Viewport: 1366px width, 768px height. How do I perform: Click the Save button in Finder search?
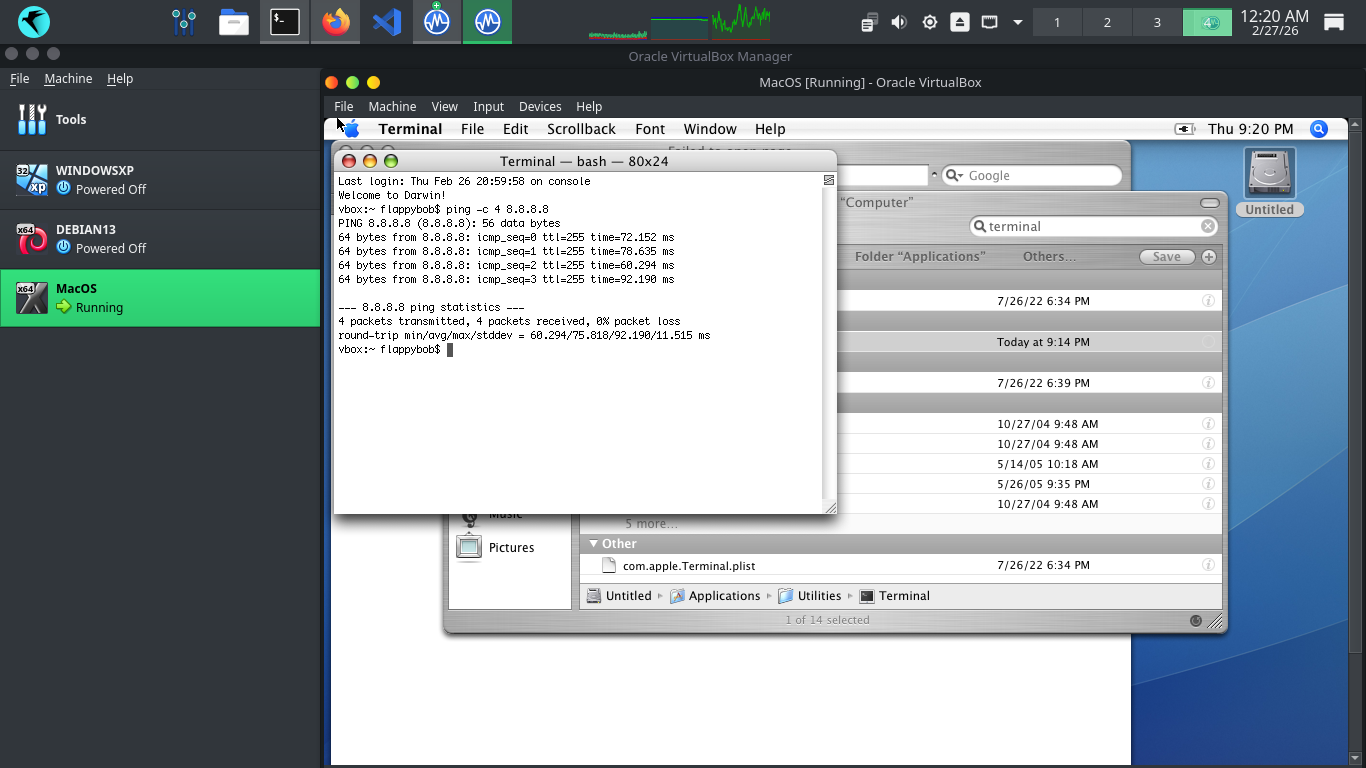click(x=1166, y=257)
